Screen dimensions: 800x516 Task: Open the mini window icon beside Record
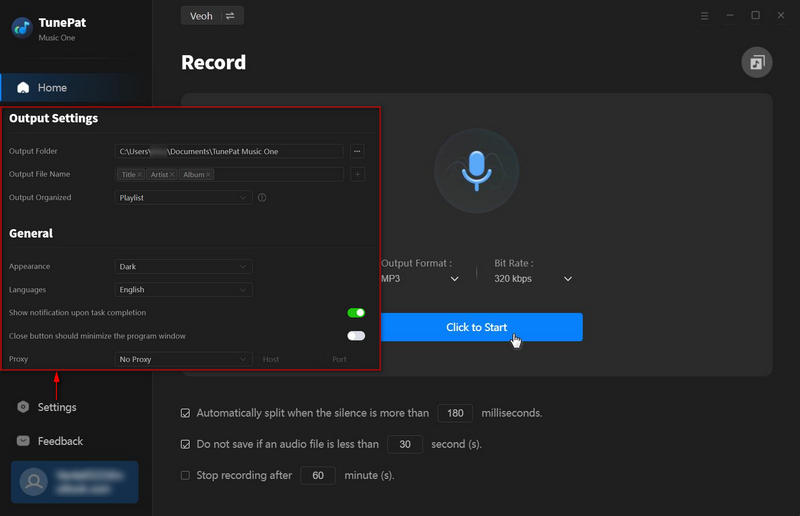tap(756, 63)
